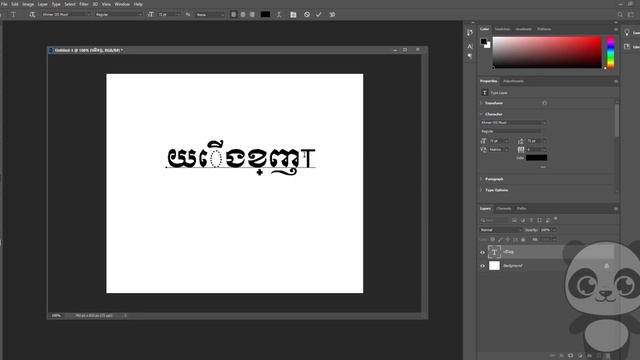Switch to the Color panel tab

click(484, 29)
